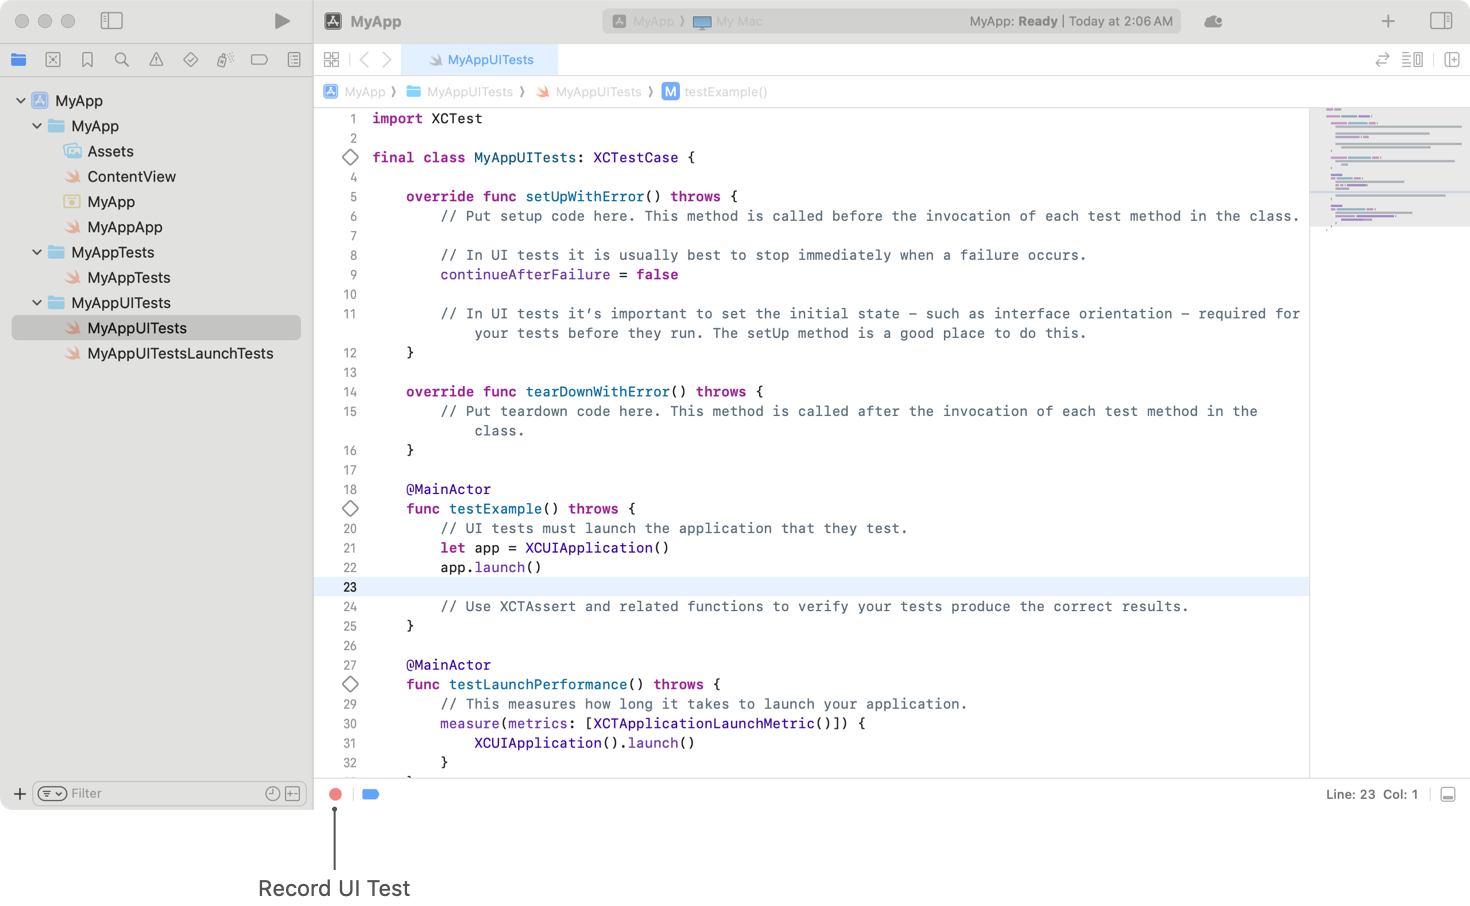Screen dimensions: 1470x906
Task: Click the blue breakpoint toggle in debug bar
Action: pos(370,794)
